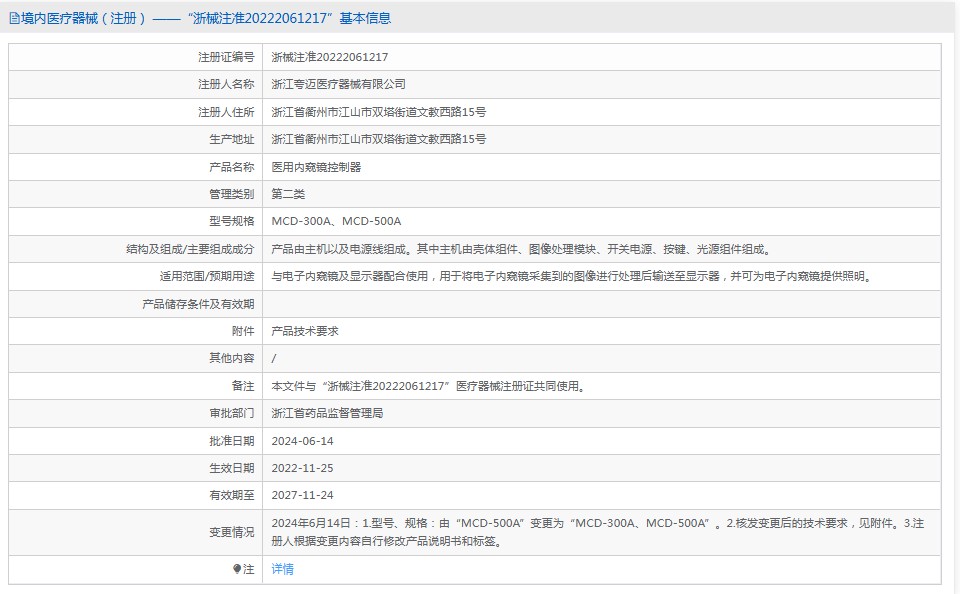The image size is (960, 594).
Task: Click the 审批部门 label
Action: (x=231, y=413)
